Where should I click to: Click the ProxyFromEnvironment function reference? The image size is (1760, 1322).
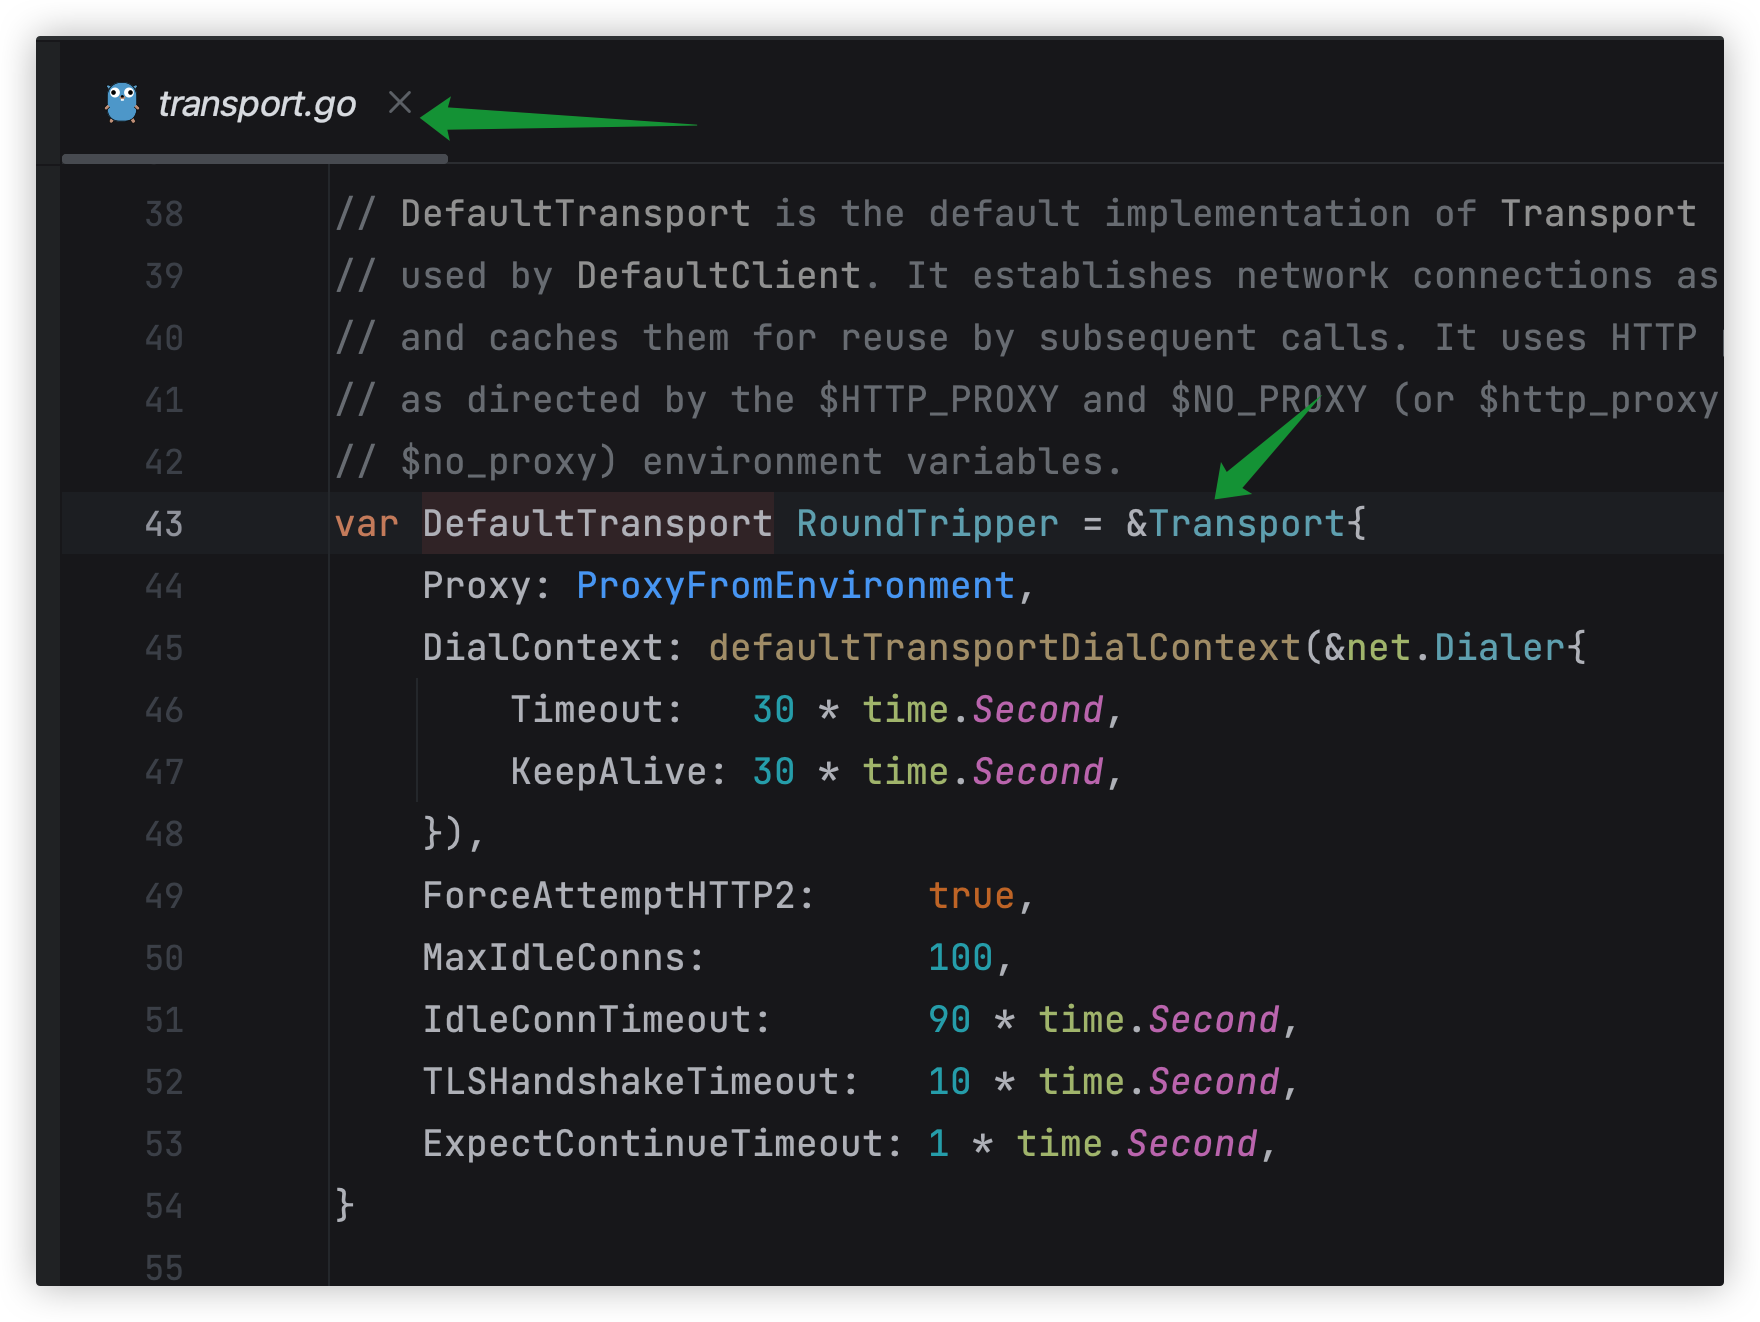795,586
